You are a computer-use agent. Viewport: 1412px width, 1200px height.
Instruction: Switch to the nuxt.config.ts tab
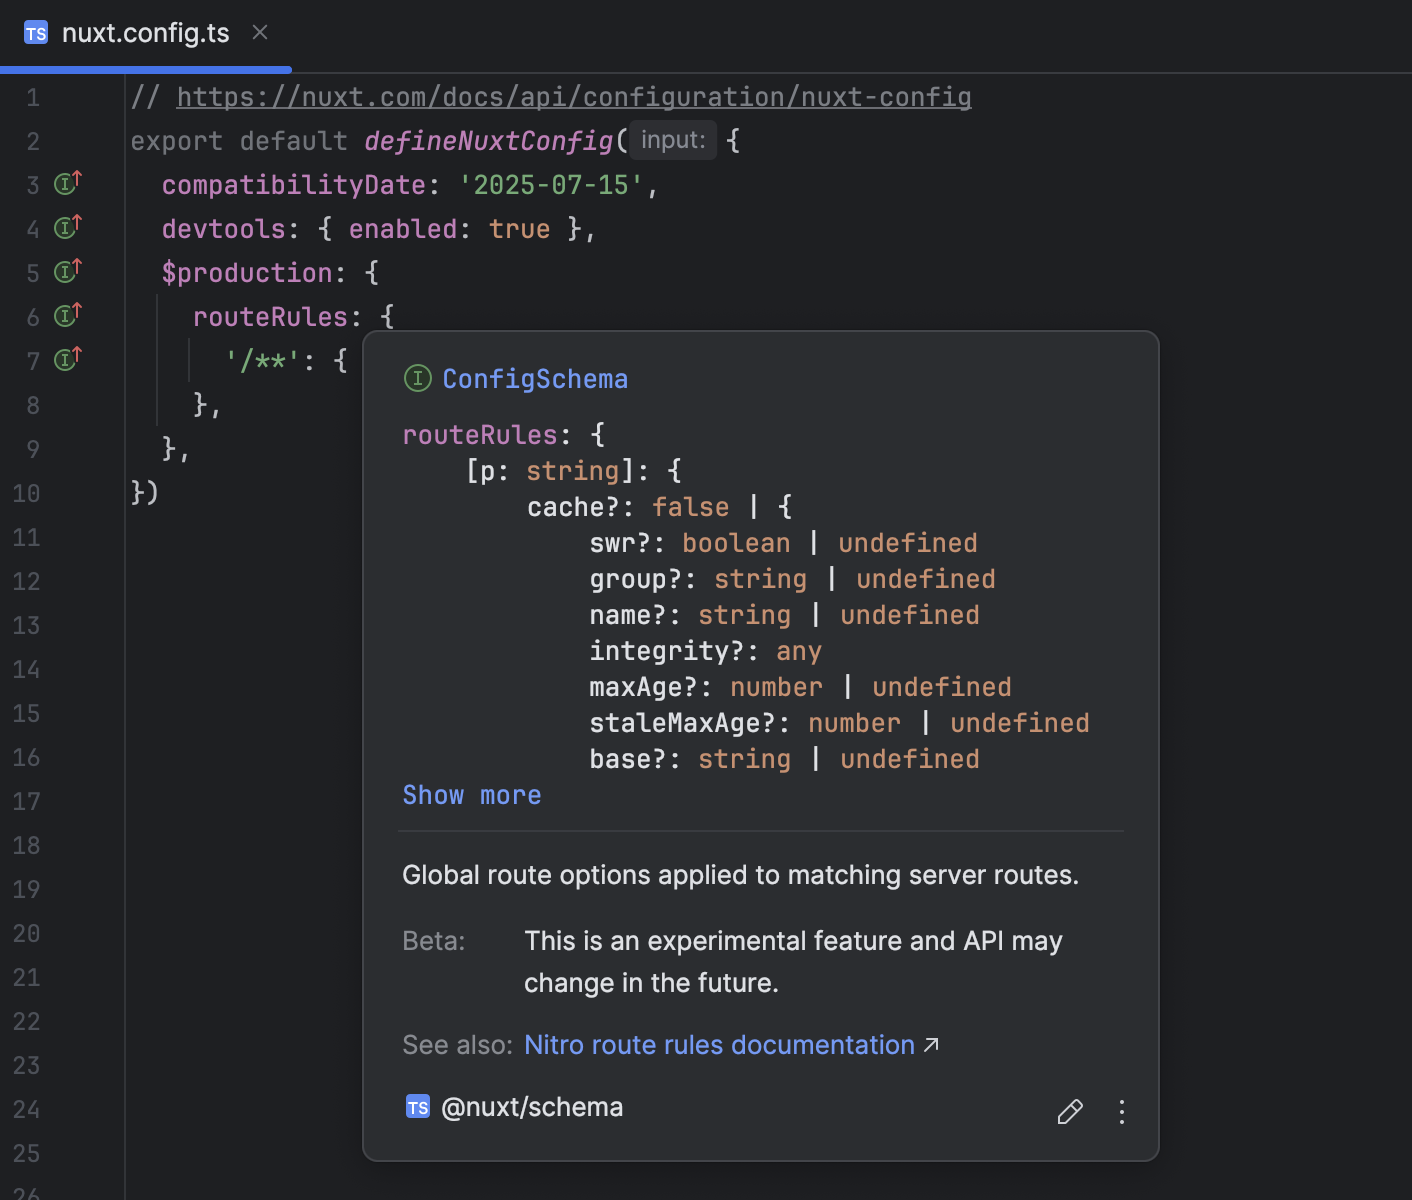coord(145,33)
